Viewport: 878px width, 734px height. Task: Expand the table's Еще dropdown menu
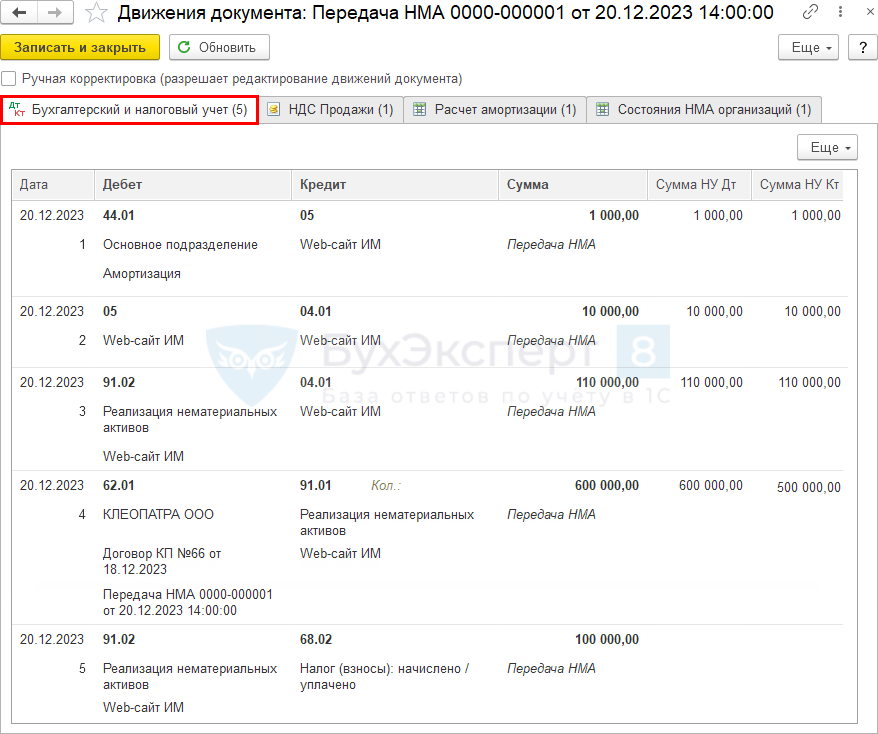coord(827,147)
